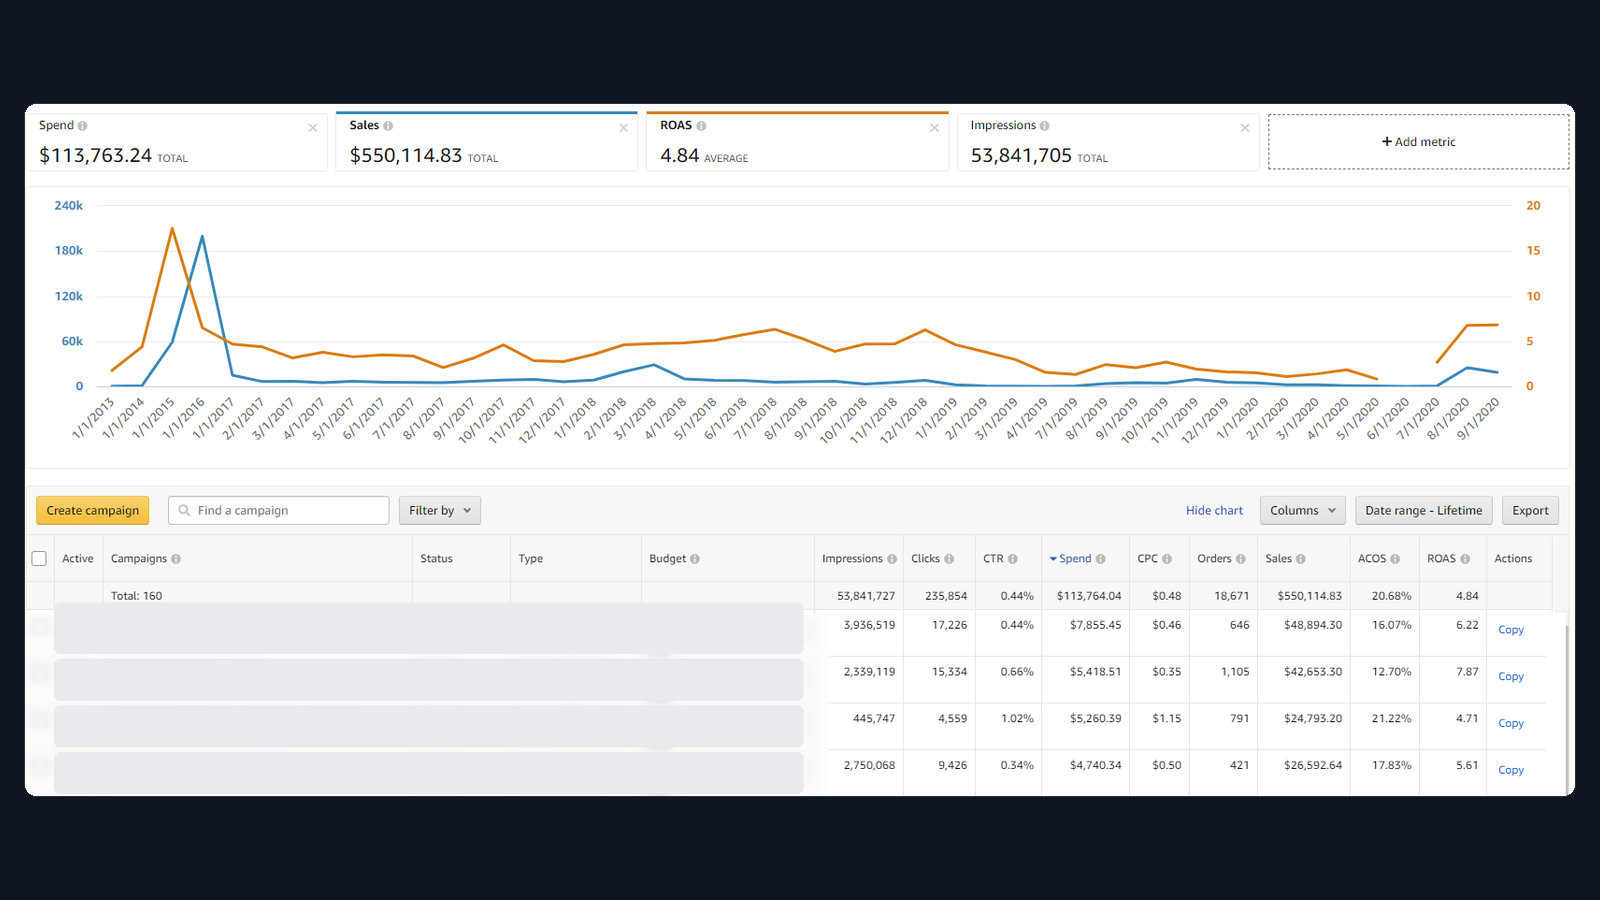Remove the ROAS metric card
Screen dimensions: 1600x900
coord(934,128)
